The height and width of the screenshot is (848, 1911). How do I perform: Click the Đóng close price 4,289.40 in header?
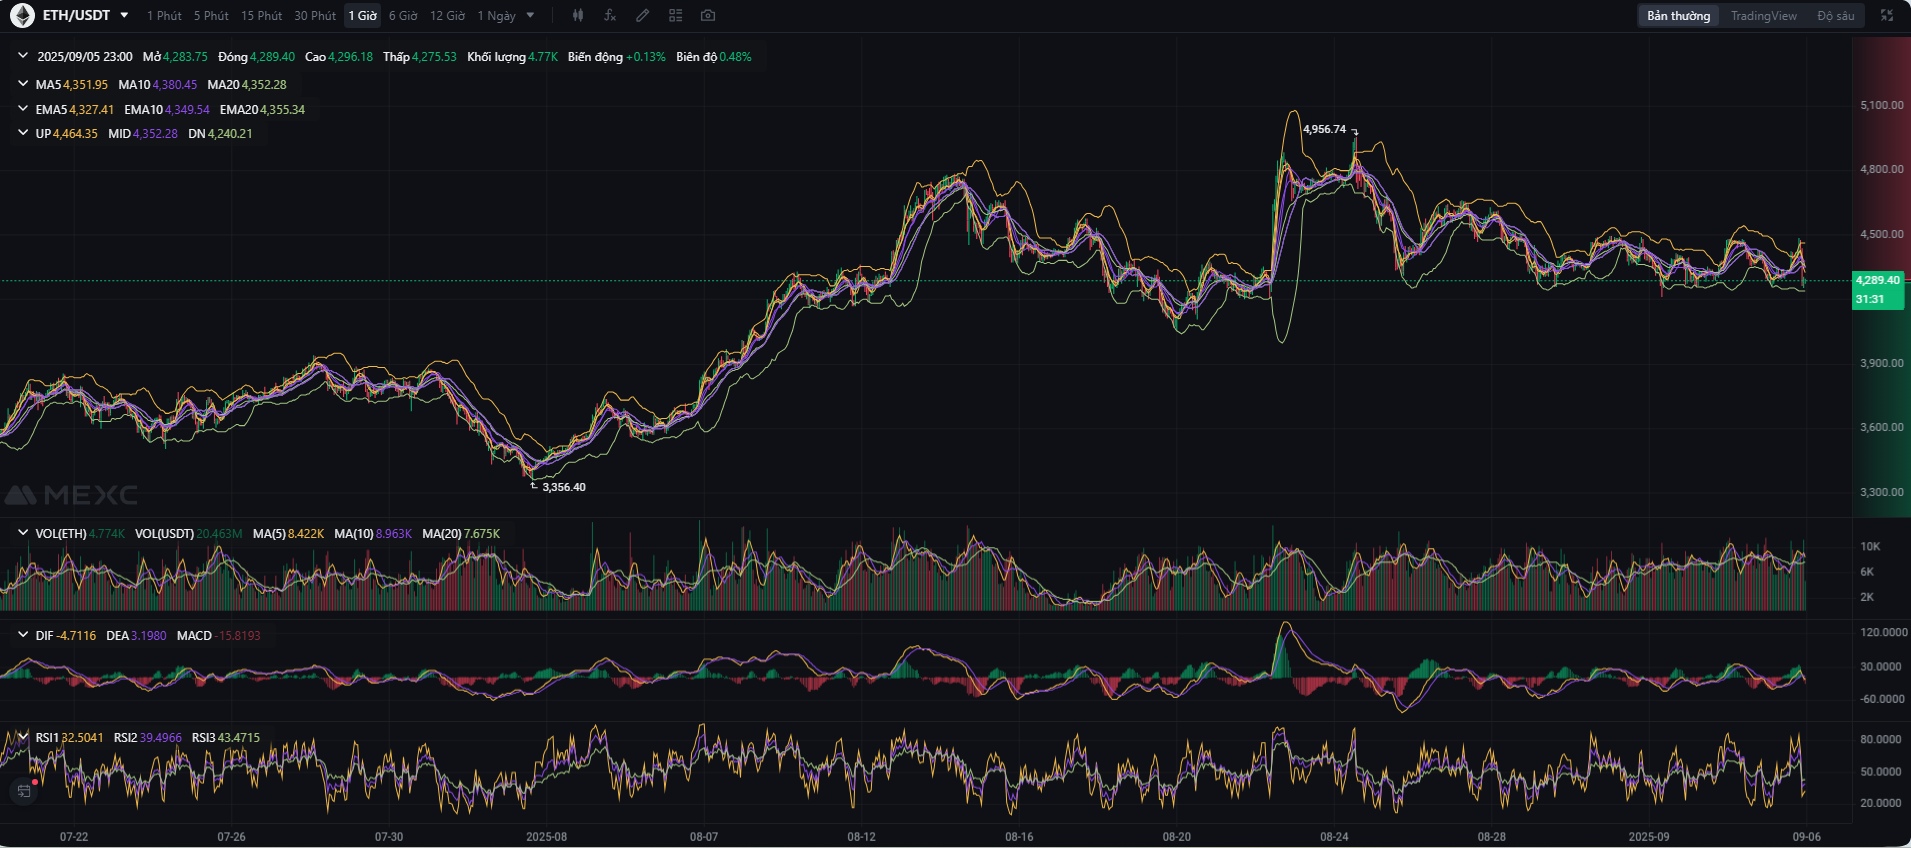point(272,57)
